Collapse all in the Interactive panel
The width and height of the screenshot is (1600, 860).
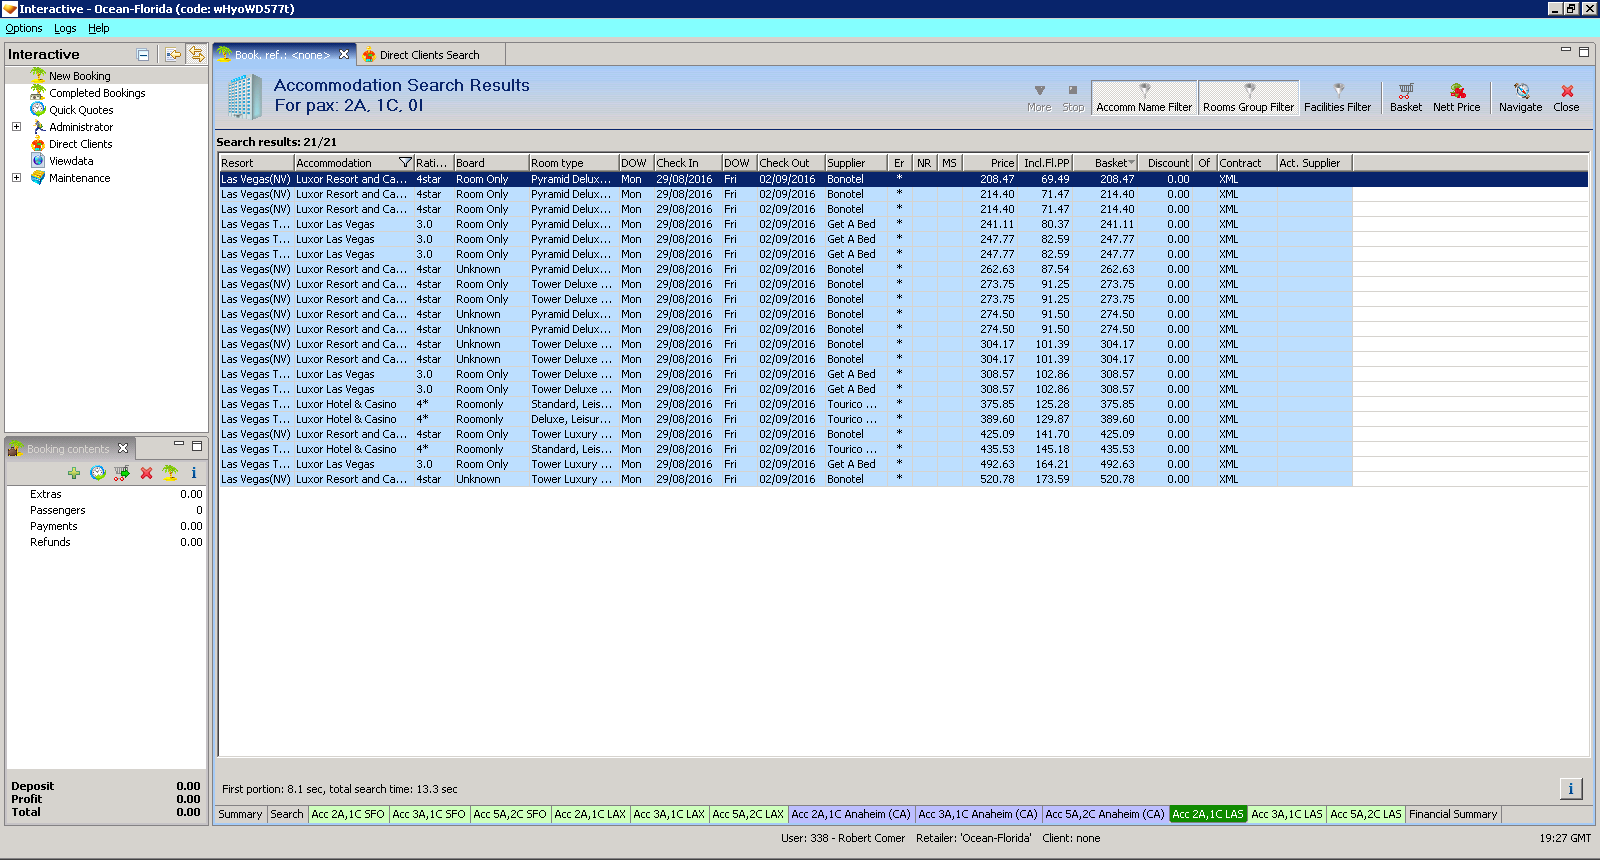click(x=143, y=55)
